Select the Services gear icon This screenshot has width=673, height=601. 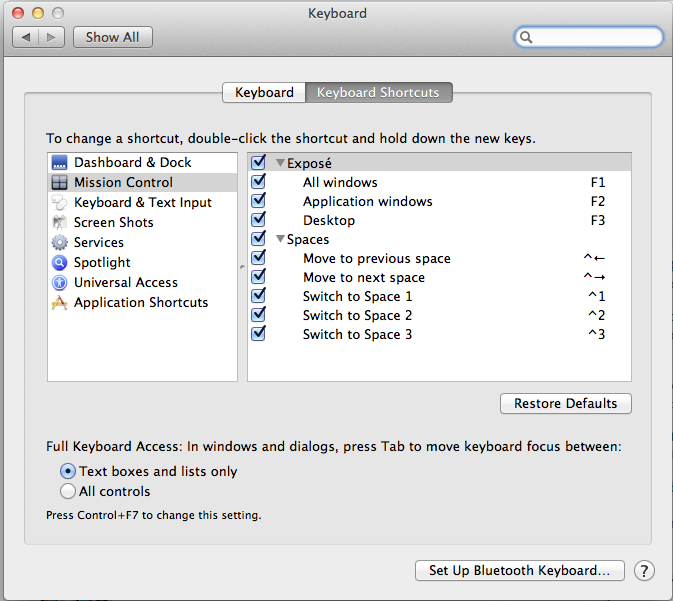59,242
